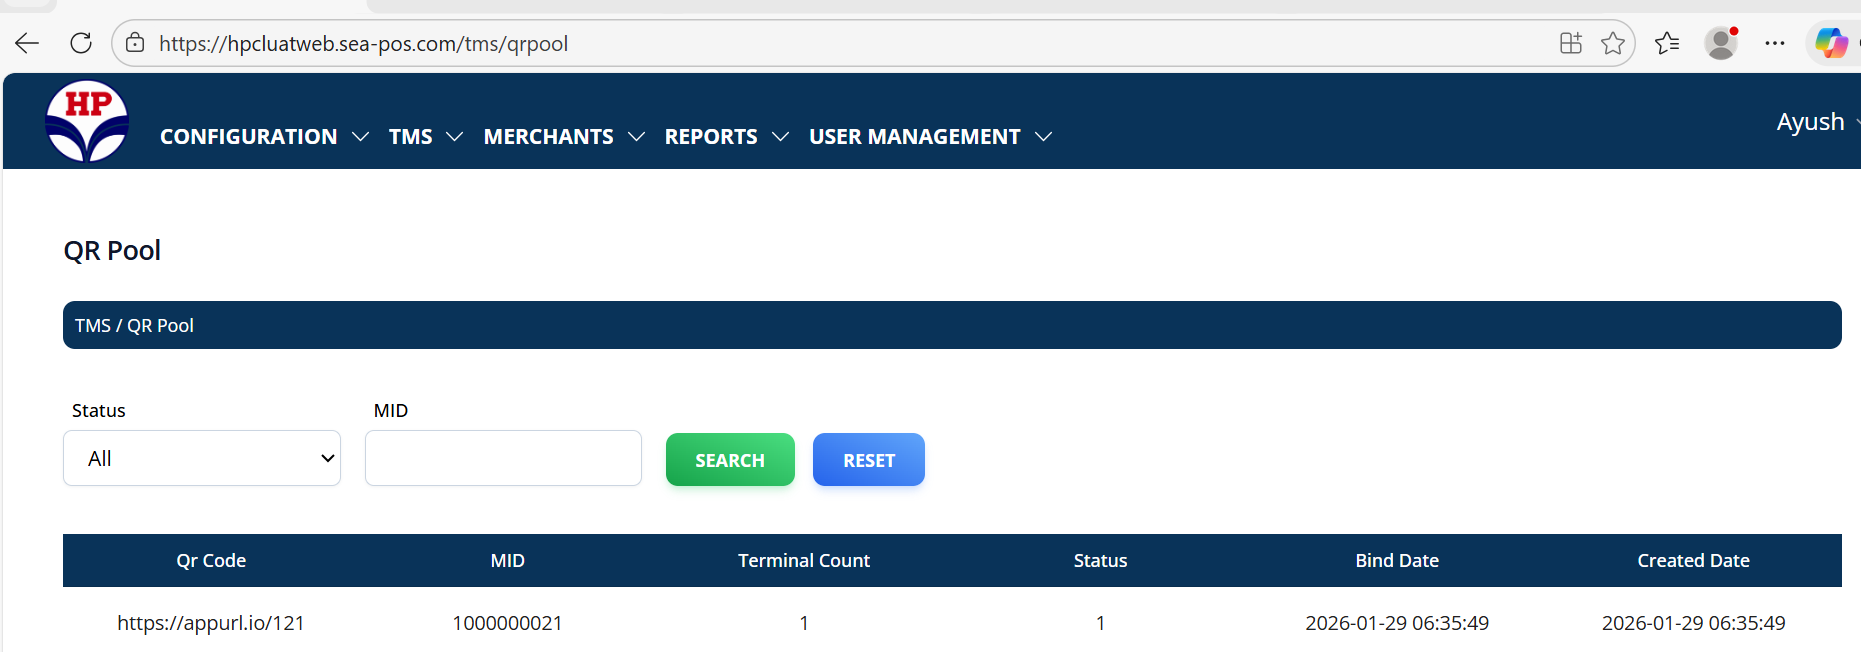Viewport: 1861px width, 652px height.
Task: Open browser settings ellipsis menu
Action: (x=1775, y=43)
